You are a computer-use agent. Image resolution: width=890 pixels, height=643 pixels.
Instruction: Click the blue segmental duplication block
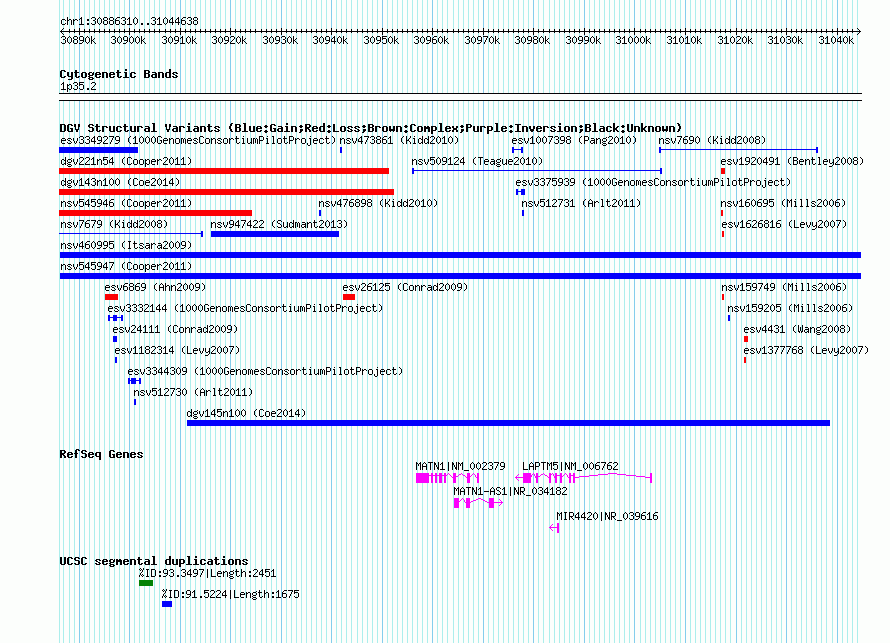(x=167, y=604)
